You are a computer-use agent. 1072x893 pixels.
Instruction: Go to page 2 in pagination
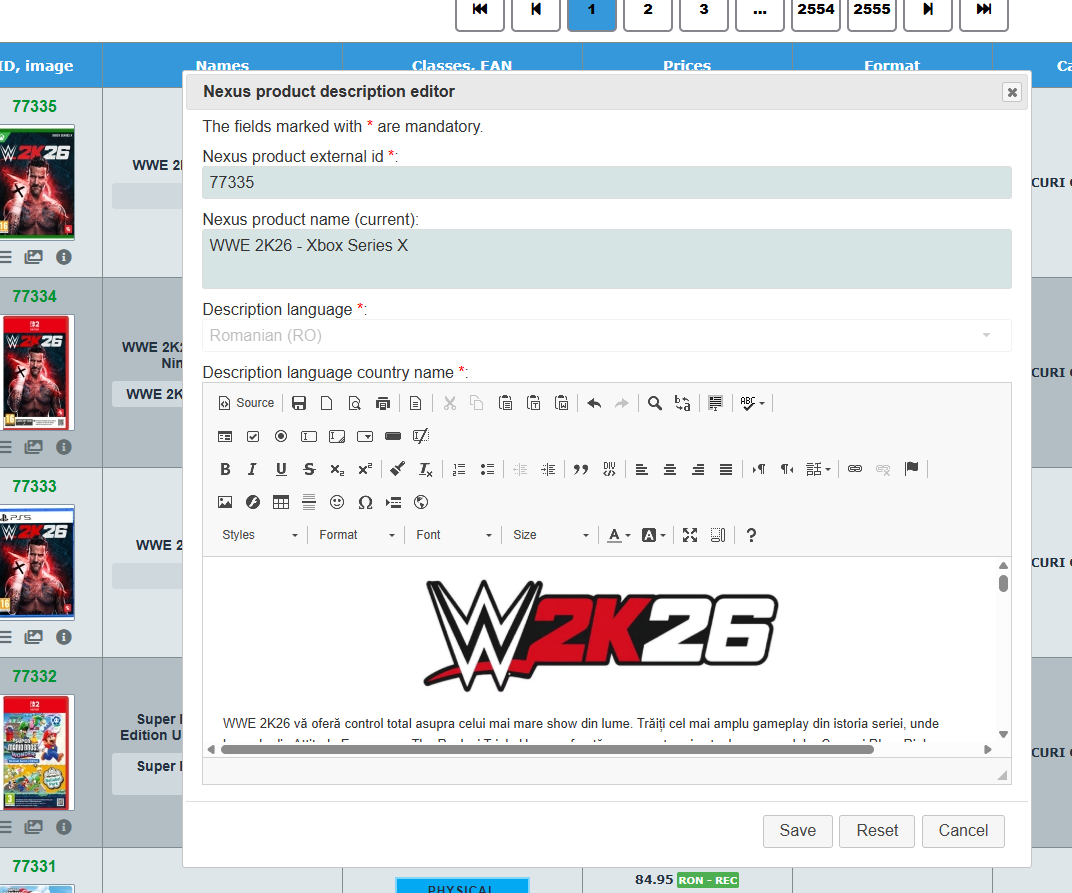point(648,10)
